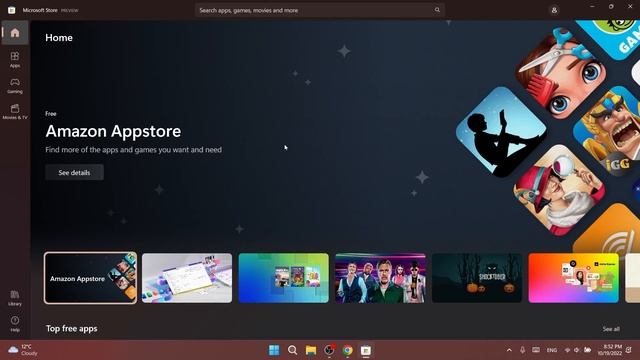Open the weather widget showing Cloudy

point(23,350)
